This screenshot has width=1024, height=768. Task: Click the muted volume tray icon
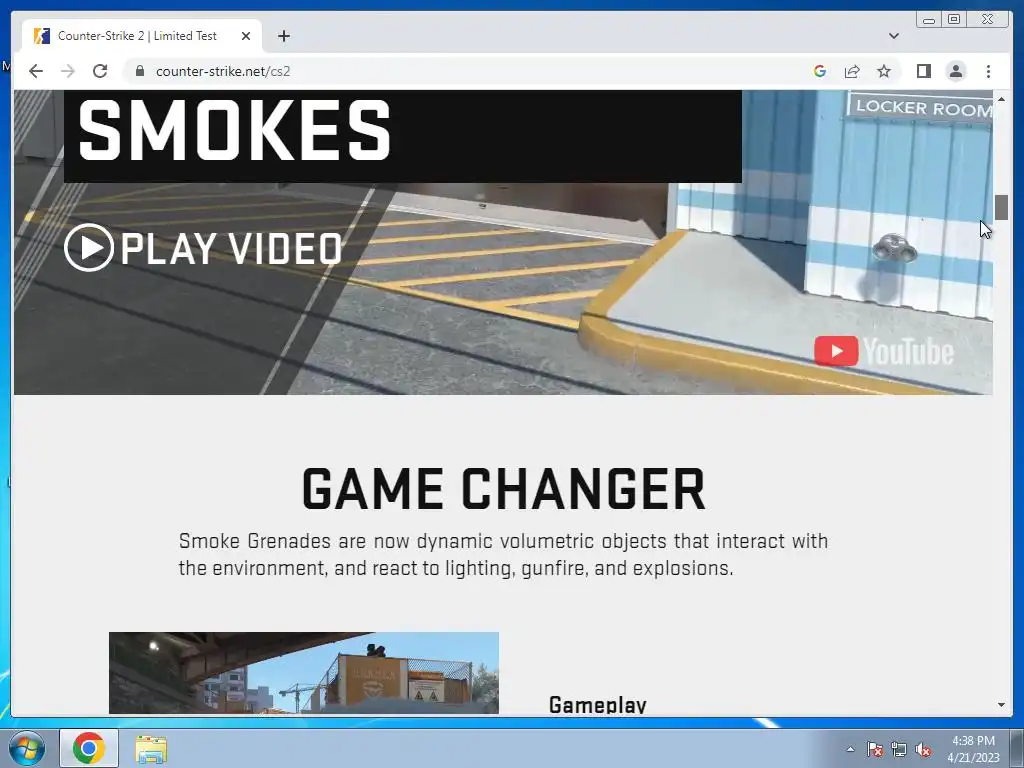coord(923,749)
